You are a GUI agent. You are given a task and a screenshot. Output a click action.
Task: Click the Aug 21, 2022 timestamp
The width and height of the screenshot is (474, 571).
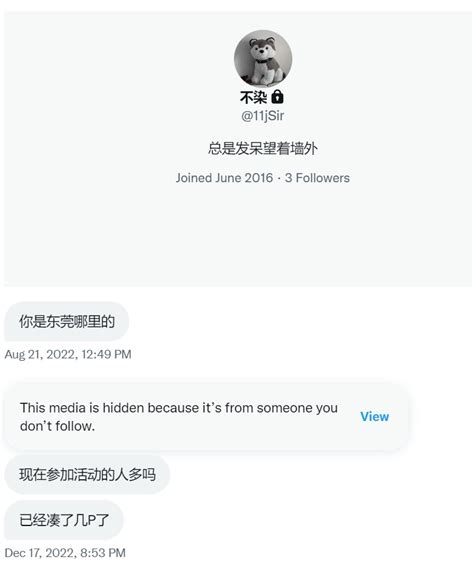(x=41, y=354)
